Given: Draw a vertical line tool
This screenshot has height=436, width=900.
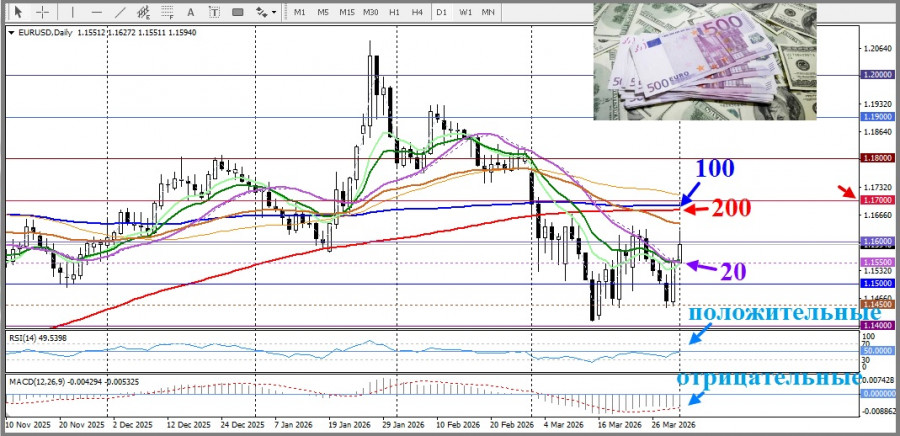Looking at the screenshot, I should [x=72, y=11].
